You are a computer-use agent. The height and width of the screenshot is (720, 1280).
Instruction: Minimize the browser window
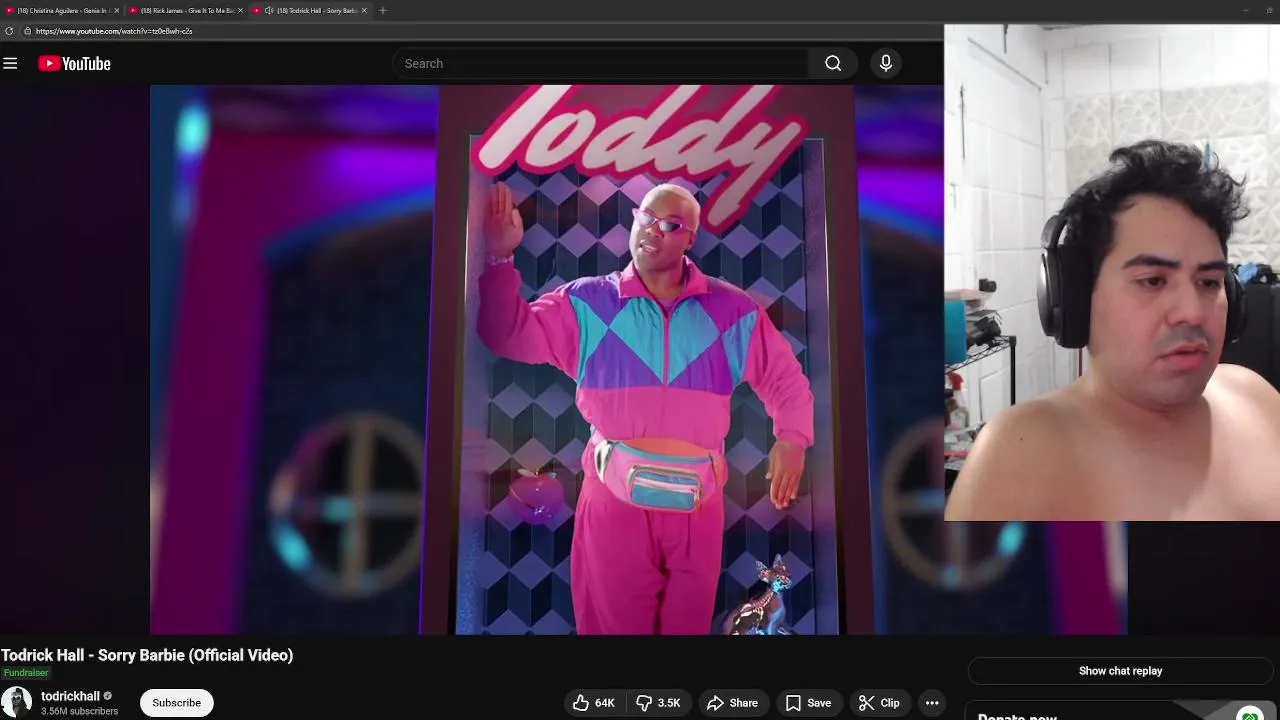coord(1245,10)
